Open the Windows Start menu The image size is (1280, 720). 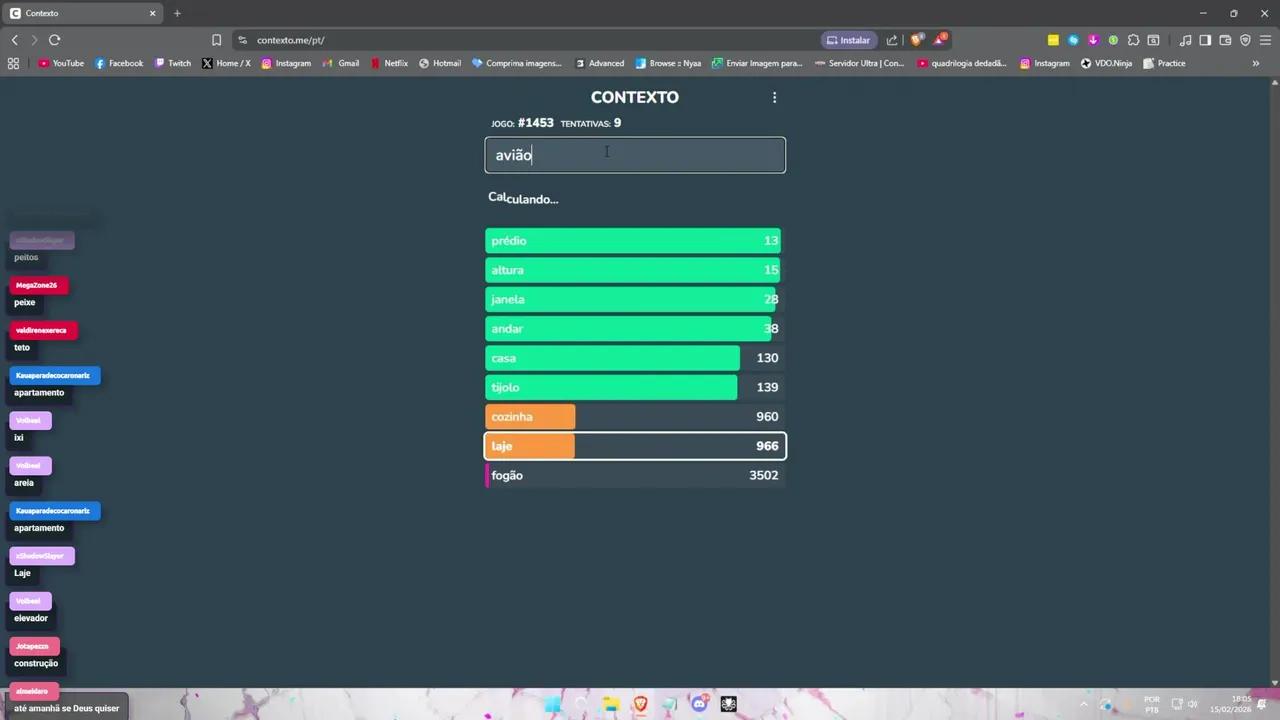coord(552,704)
